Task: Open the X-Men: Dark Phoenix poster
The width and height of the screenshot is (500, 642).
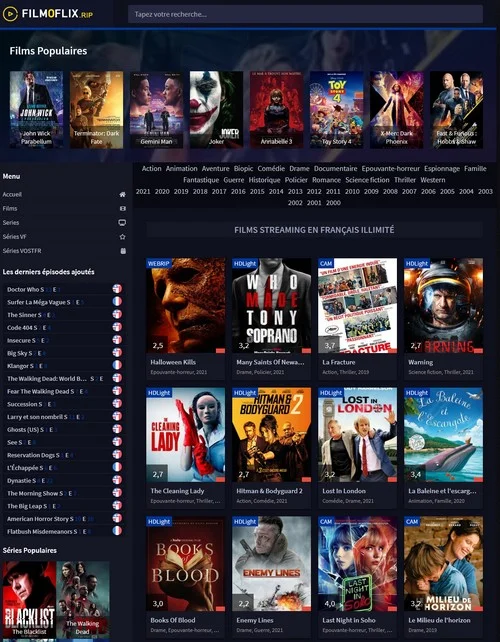Action: (396, 110)
